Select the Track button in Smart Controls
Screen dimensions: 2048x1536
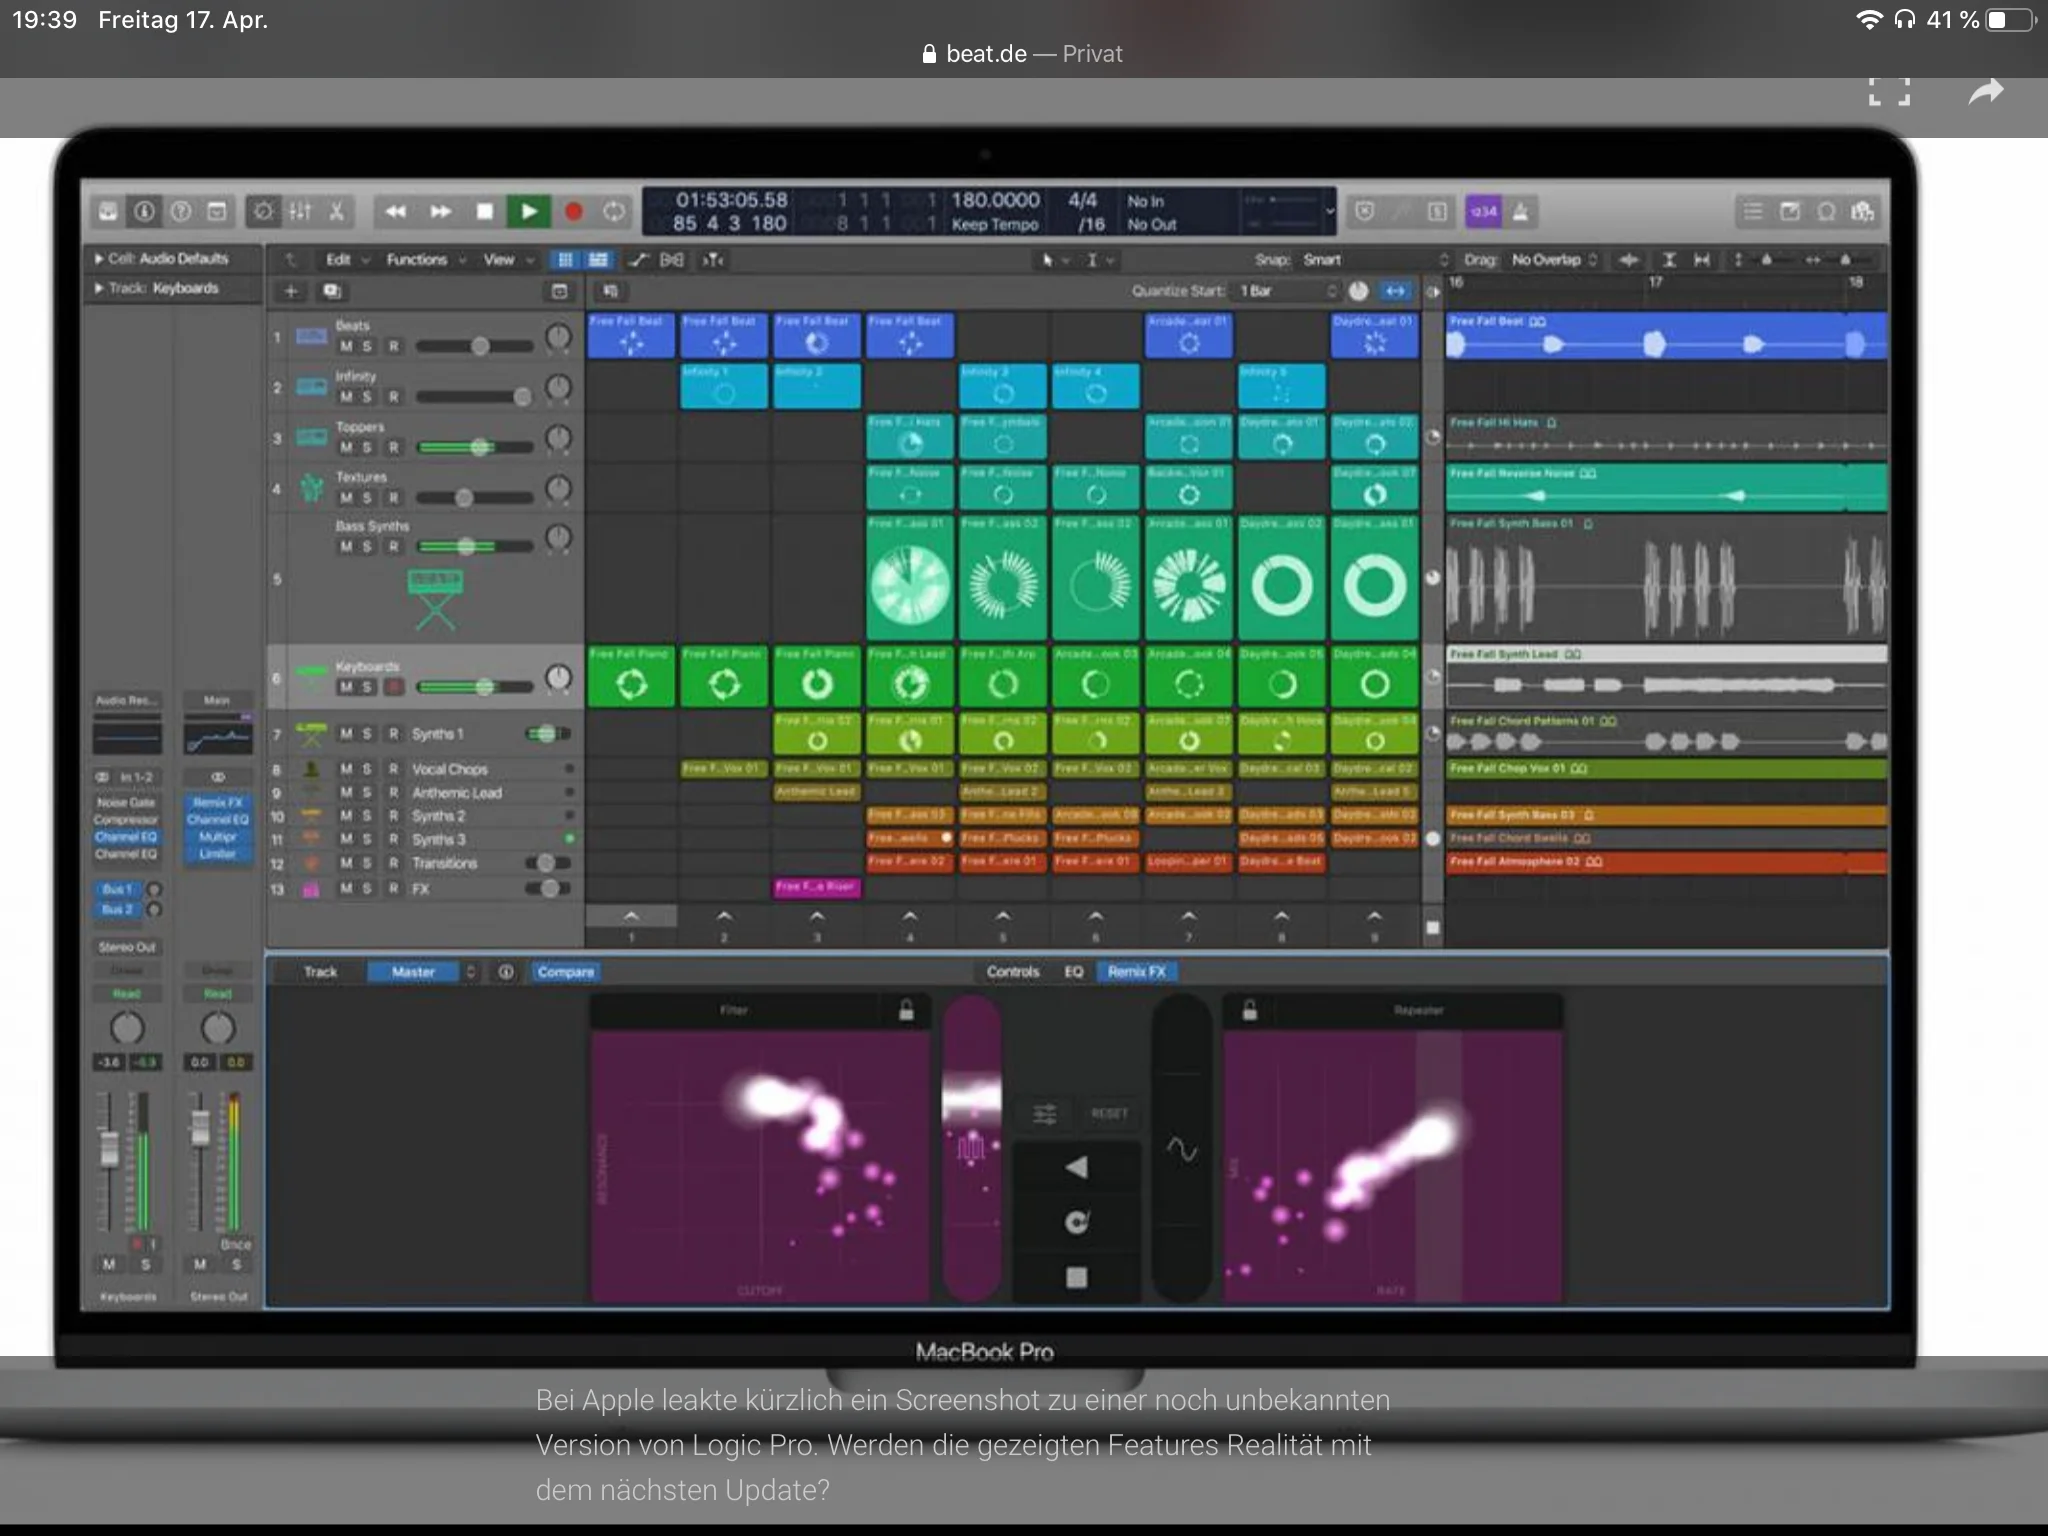tap(321, 972)
